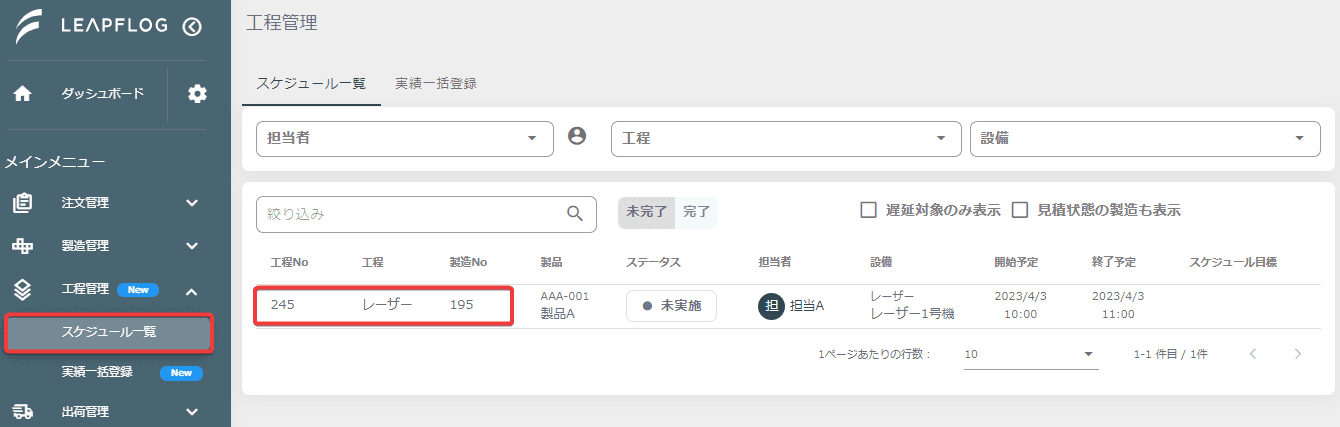Open the 設備 dropdown

click(x=1145, y=139)
